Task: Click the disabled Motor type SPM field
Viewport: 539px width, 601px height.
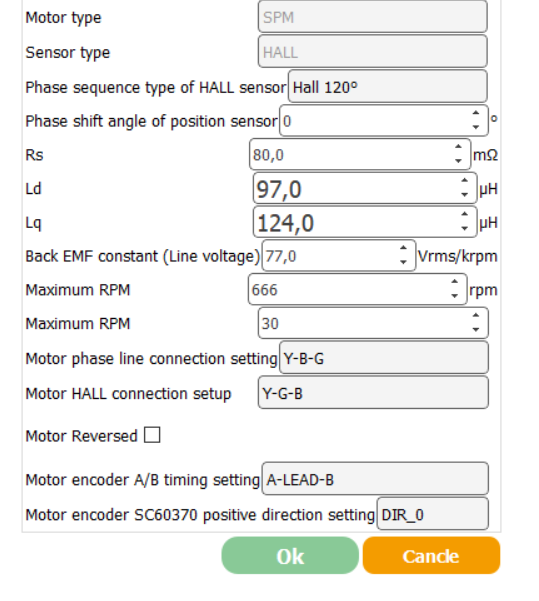Action: 373,16
